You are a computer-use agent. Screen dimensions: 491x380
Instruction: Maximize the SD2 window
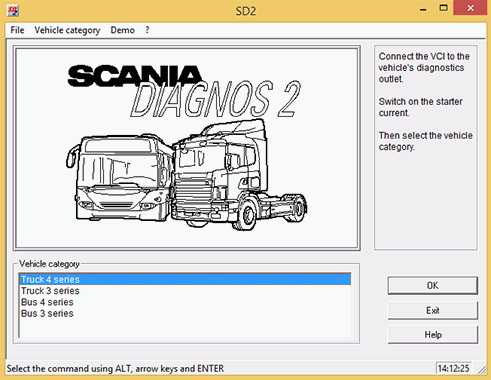pyautogui.click(x=443, y=8)
